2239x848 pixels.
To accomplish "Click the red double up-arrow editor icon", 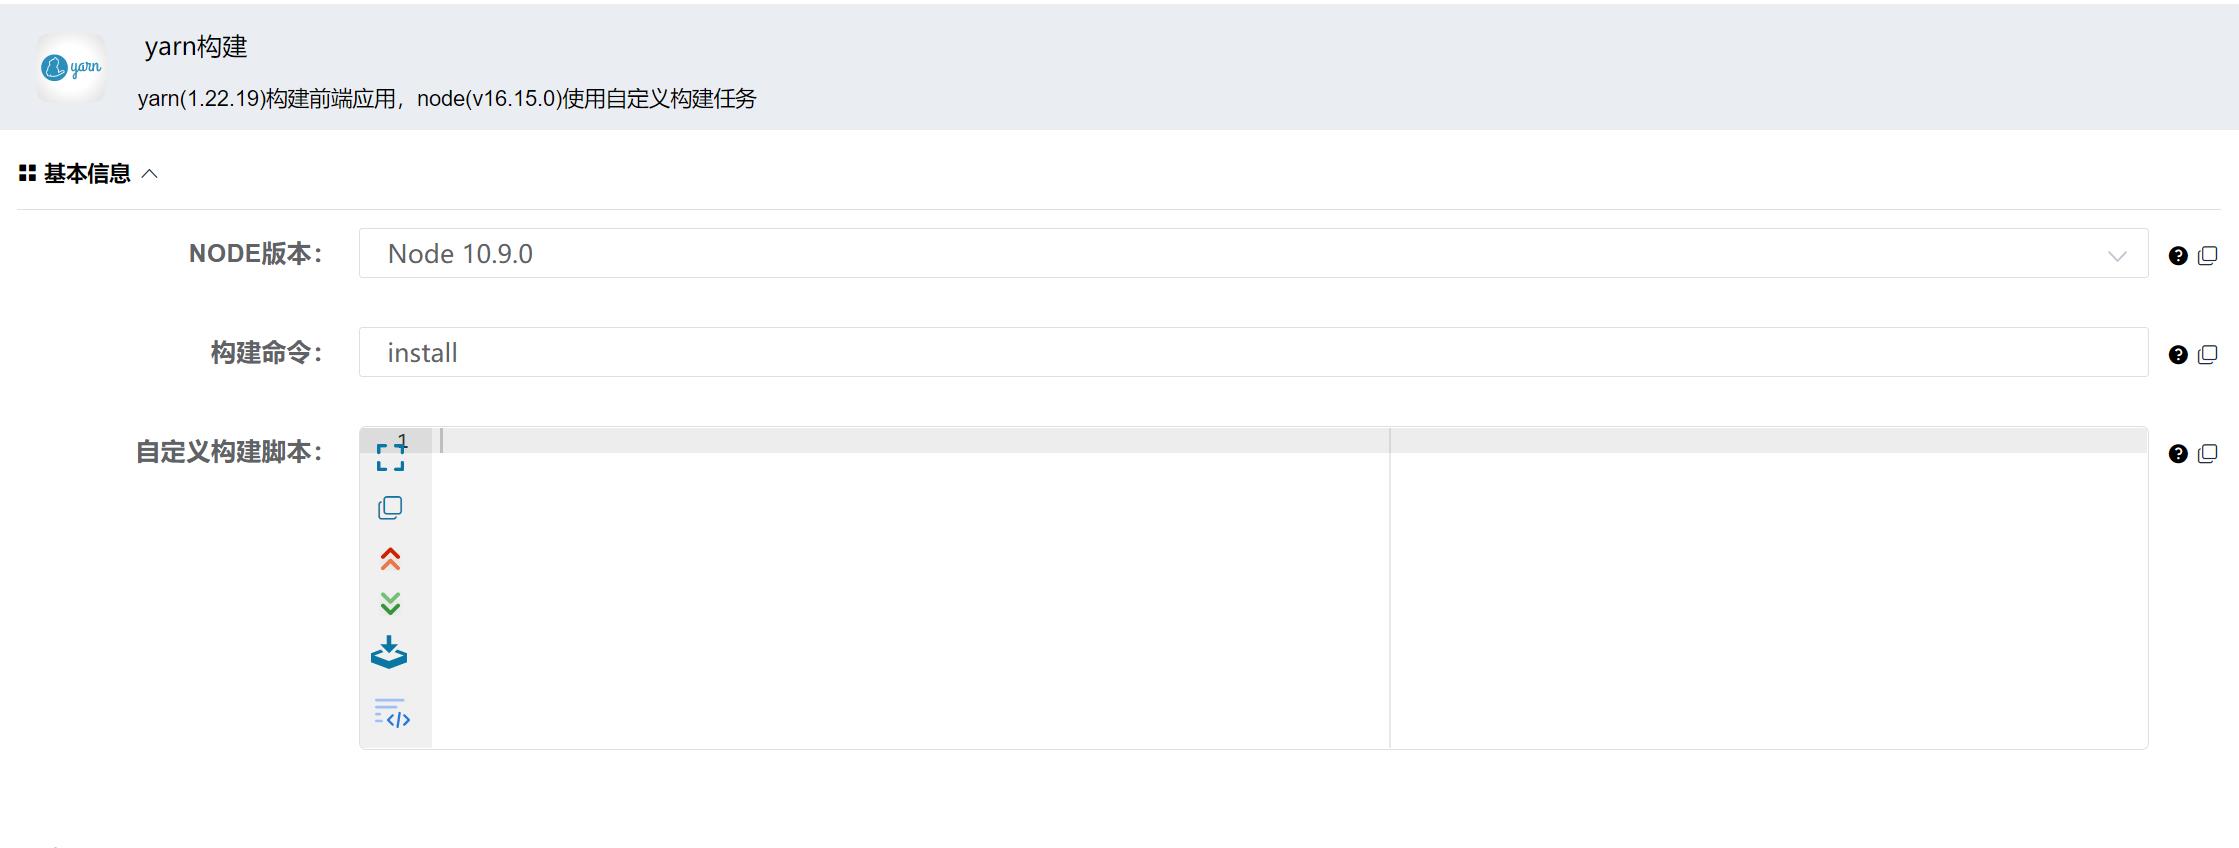I will pyautogui.click(x=390, y=559).
